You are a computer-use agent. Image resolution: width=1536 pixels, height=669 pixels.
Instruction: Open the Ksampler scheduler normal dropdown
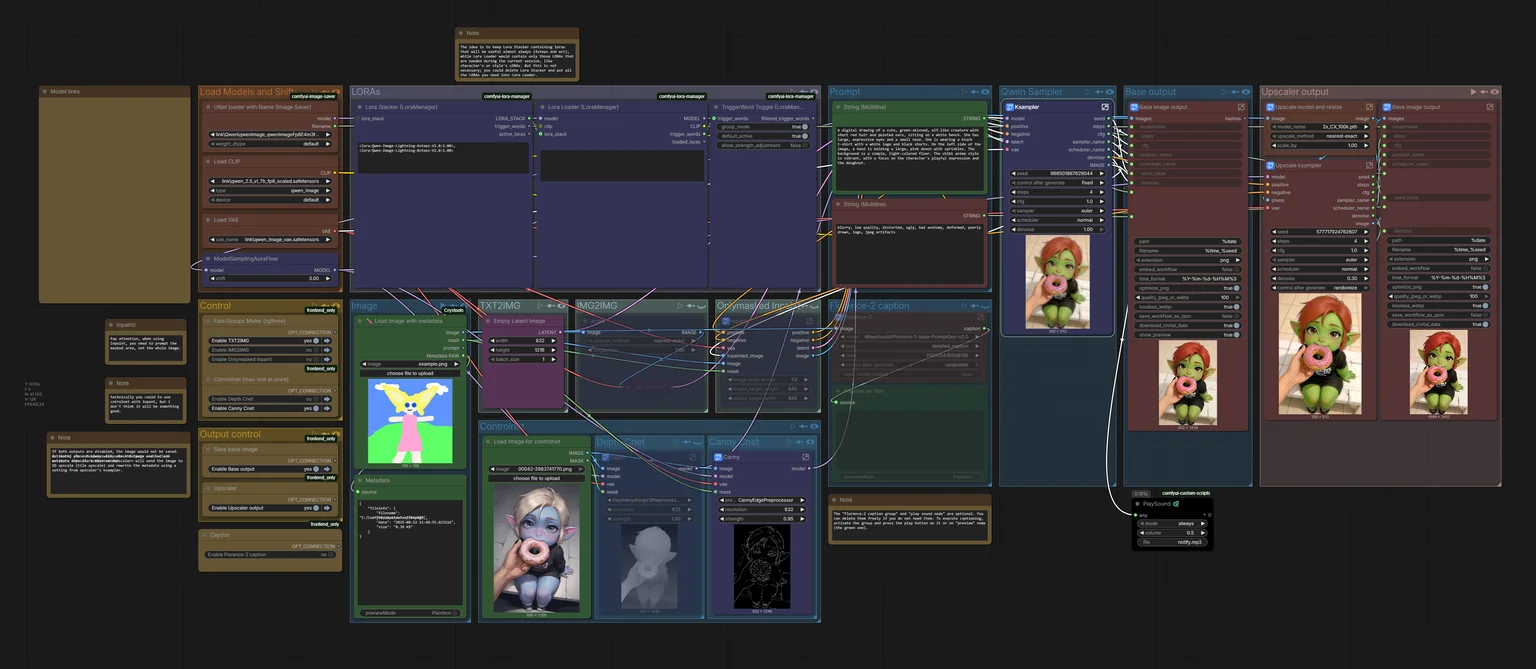pyautogui.click(x=1058, y=220)
